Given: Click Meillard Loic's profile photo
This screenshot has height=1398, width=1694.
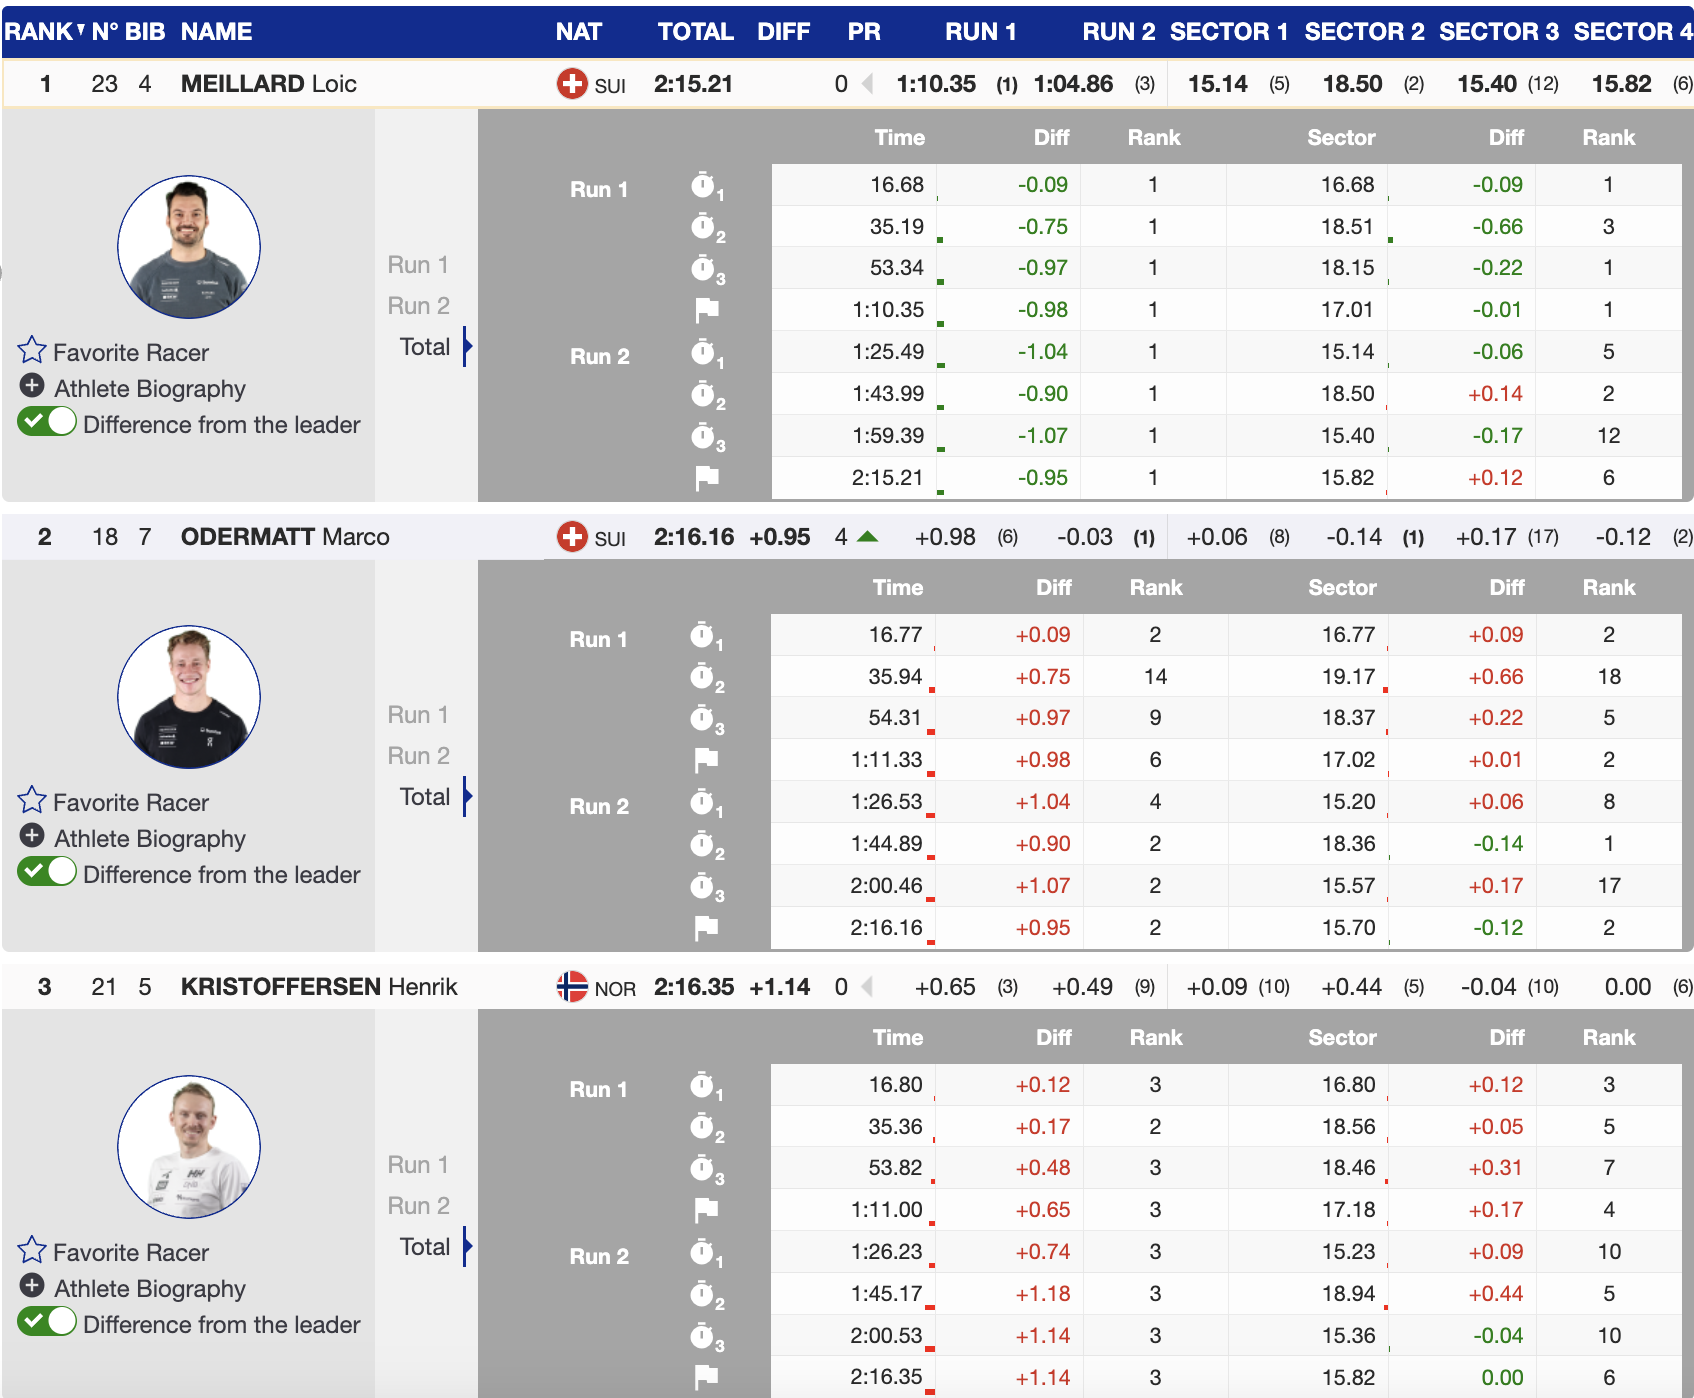Looking at the screenshot, I should pos(189,247).
